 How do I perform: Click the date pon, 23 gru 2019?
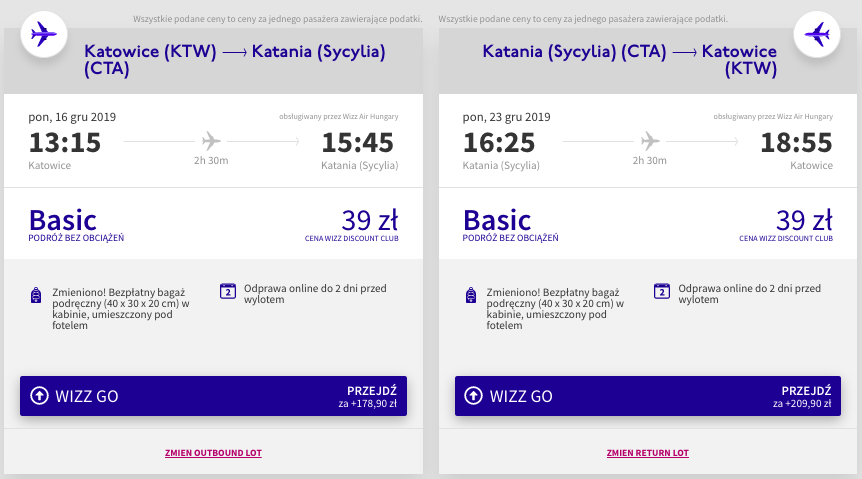506,117
